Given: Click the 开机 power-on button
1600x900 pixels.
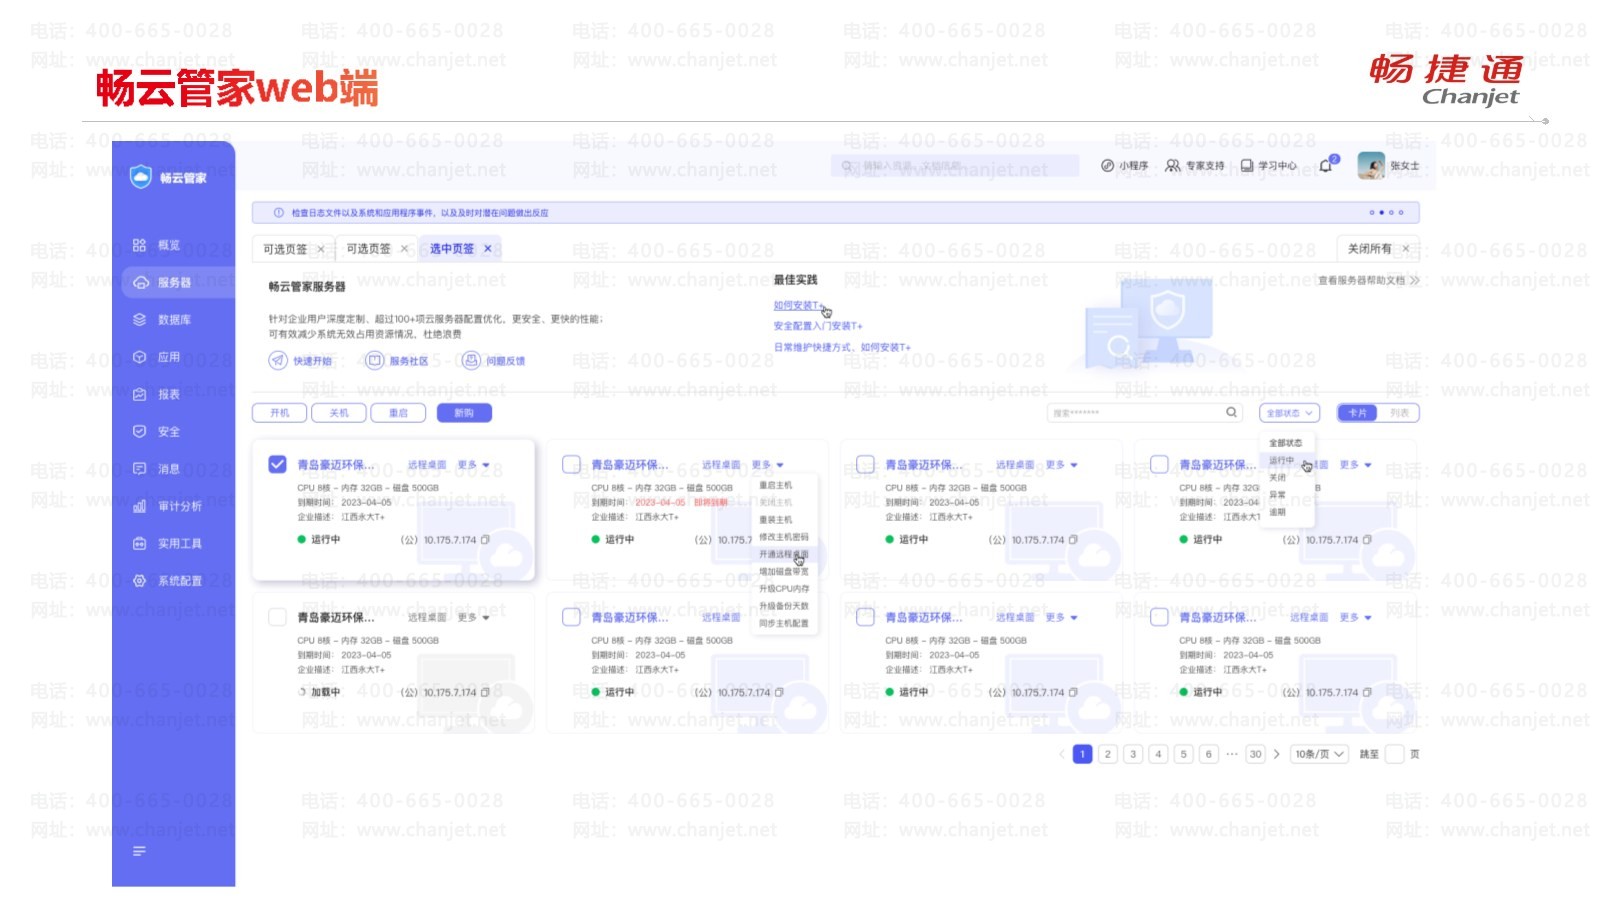Looking at the screenshot, I should tap(280, 413).
